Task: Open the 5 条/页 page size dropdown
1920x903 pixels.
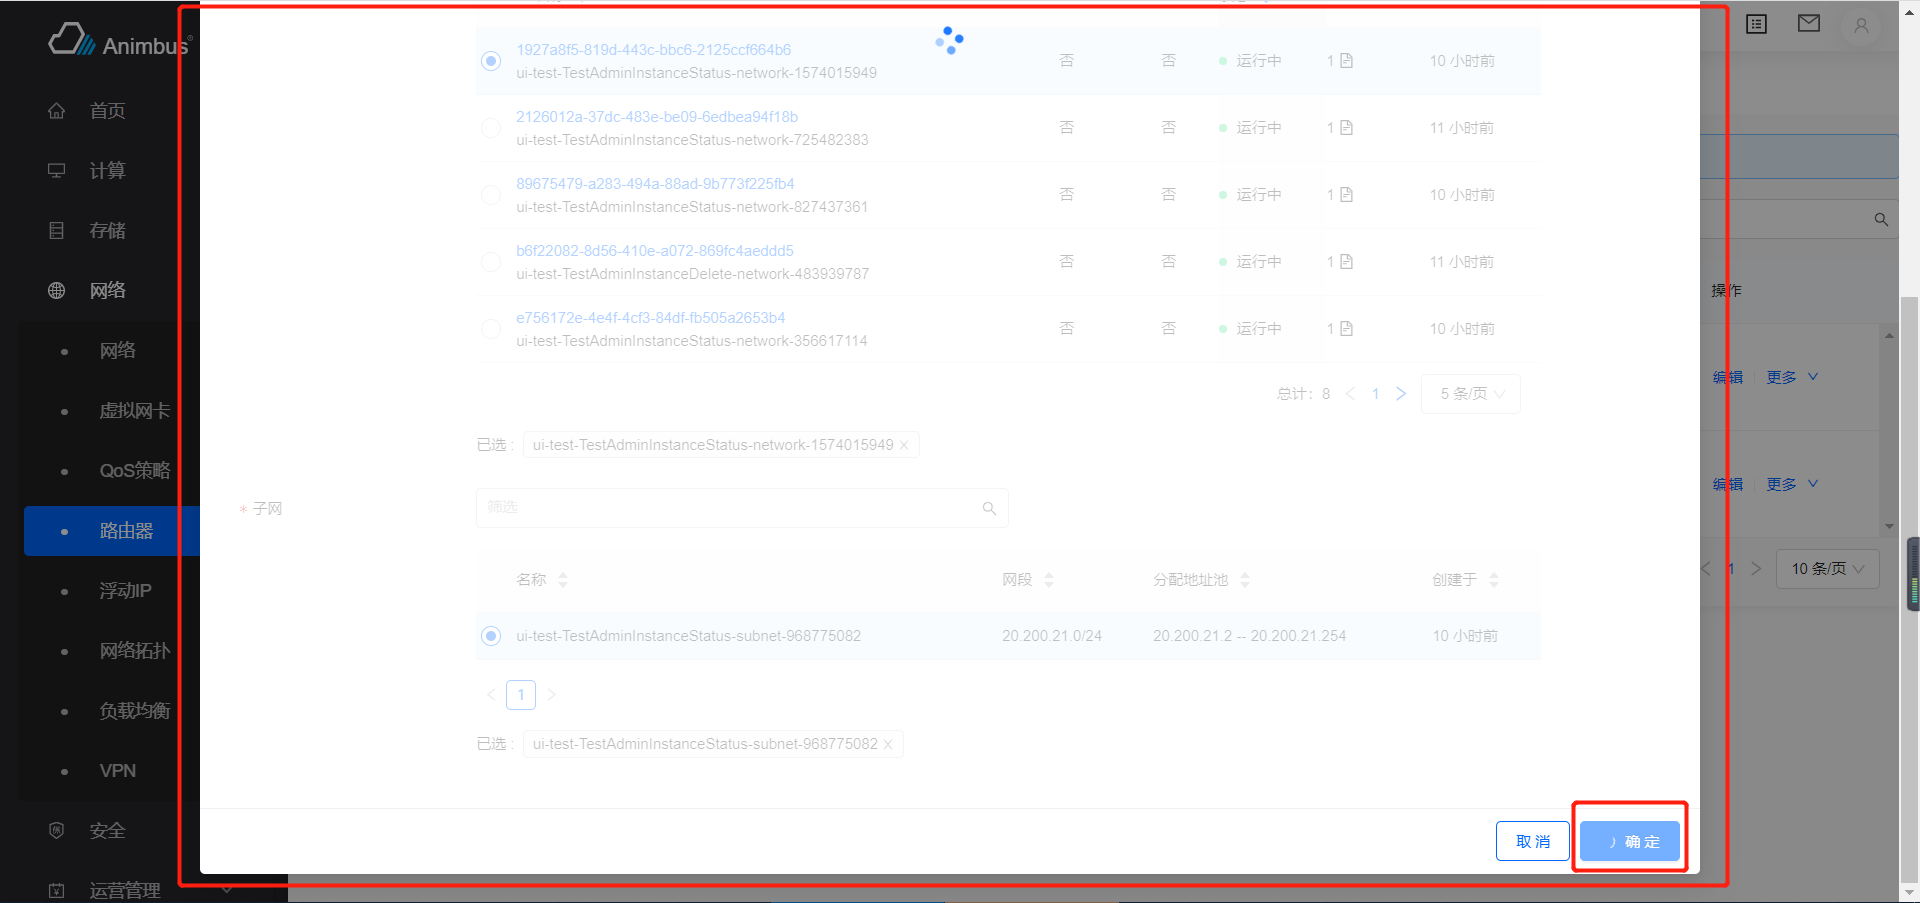Action: coord(1470,393)
